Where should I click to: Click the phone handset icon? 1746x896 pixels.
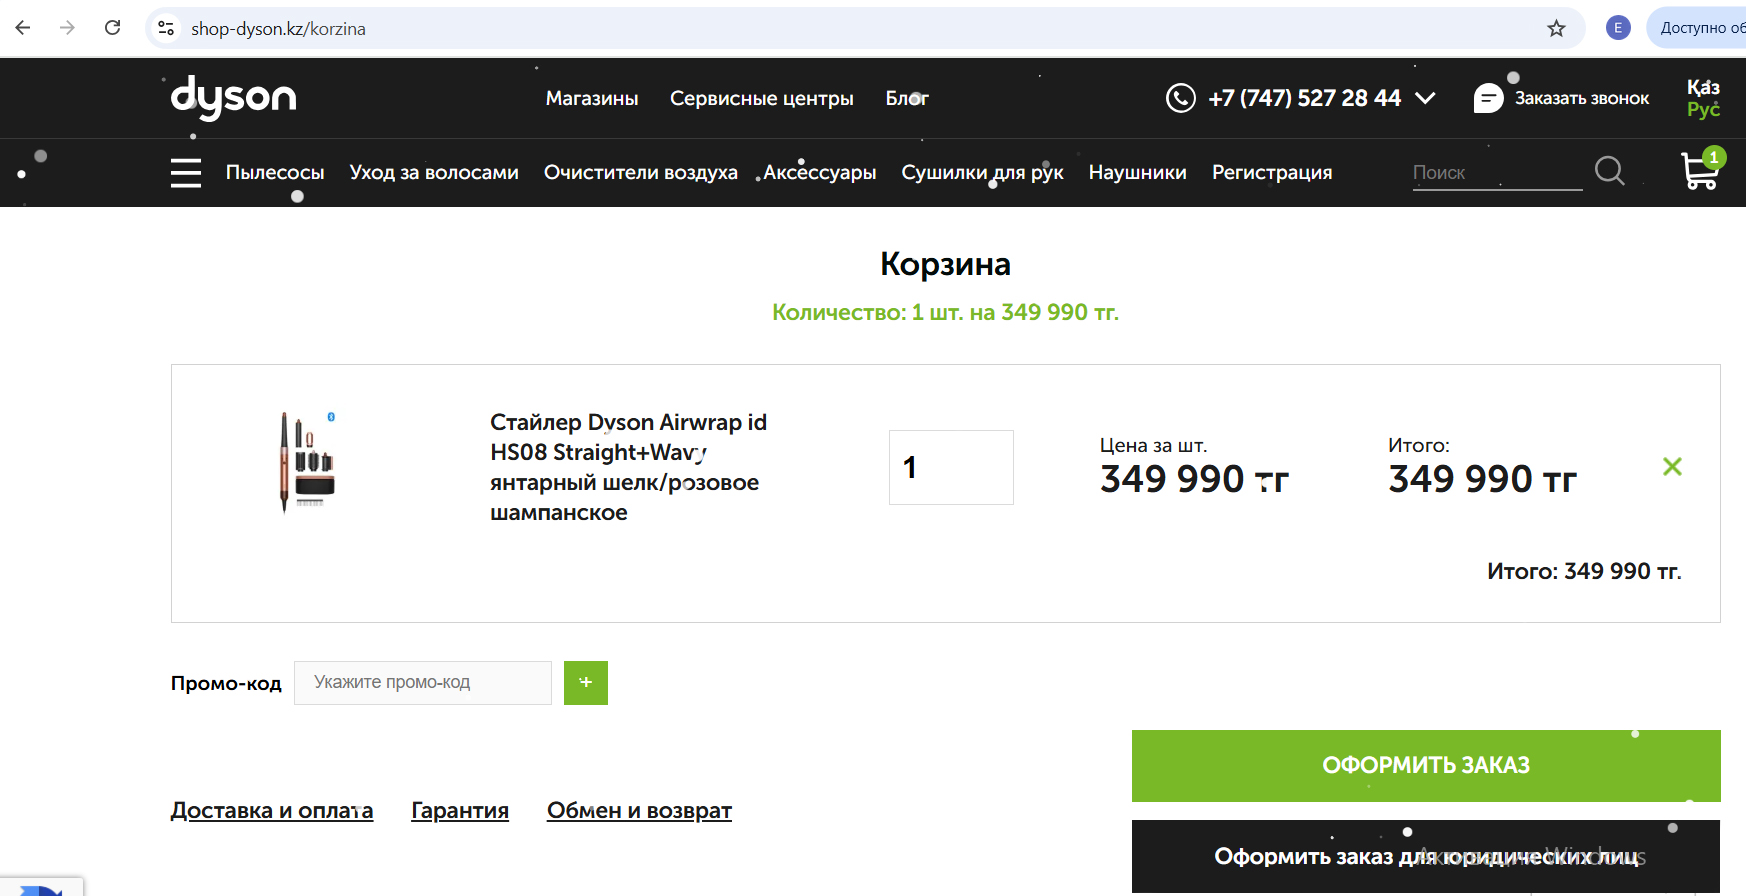click(1180, 98)
